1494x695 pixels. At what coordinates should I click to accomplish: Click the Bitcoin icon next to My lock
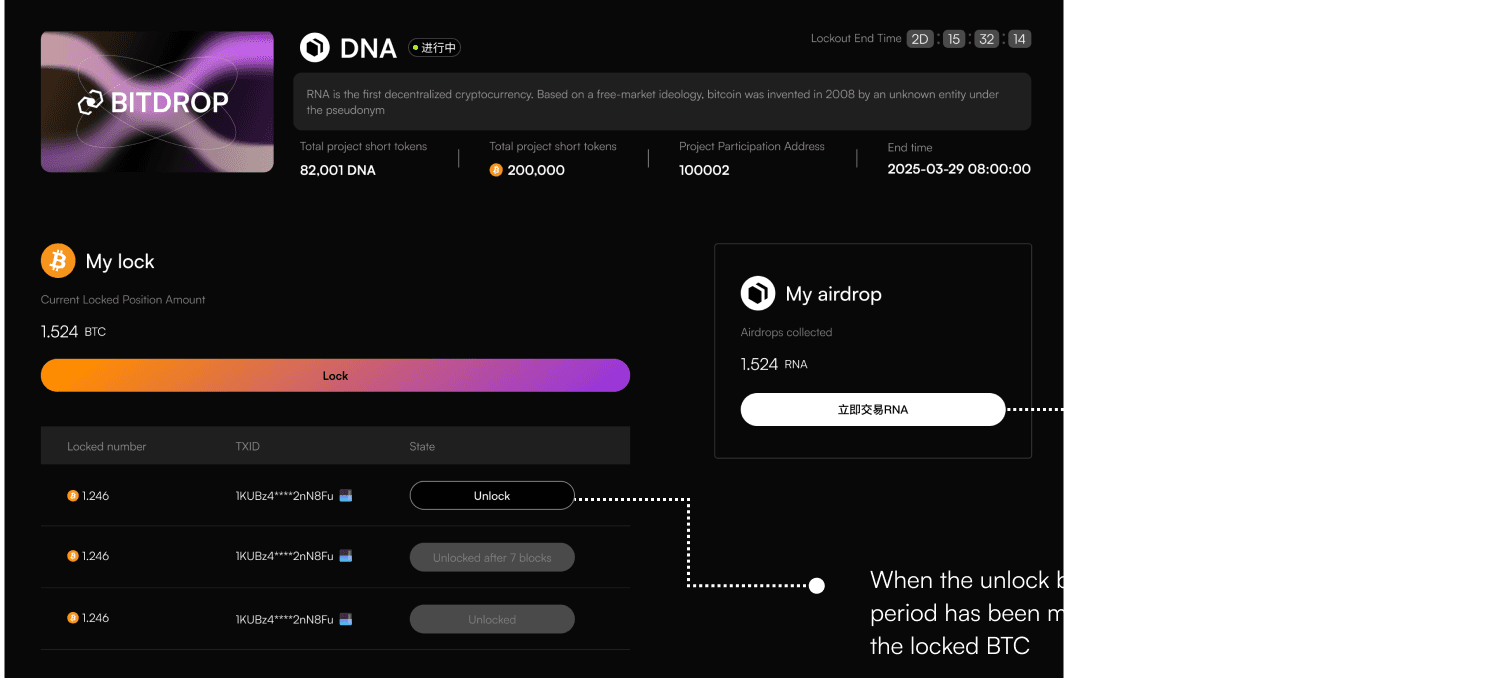click(58, 261)
